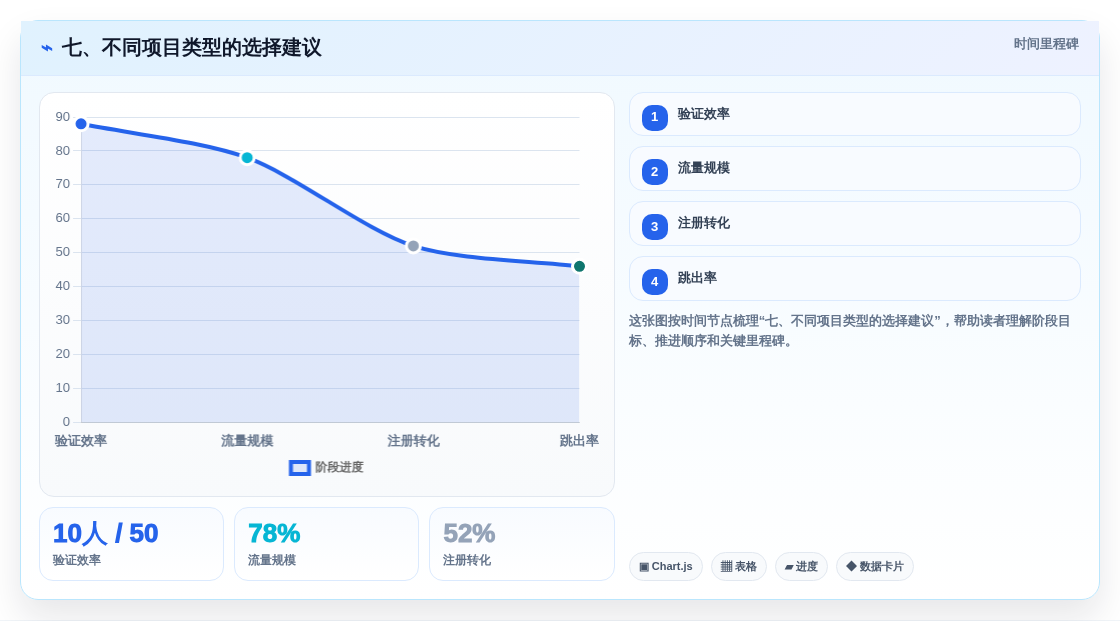Toggle the 阶段进度 legend swatch
This screenshot has height=621, width=1120.
coord(299,468)
